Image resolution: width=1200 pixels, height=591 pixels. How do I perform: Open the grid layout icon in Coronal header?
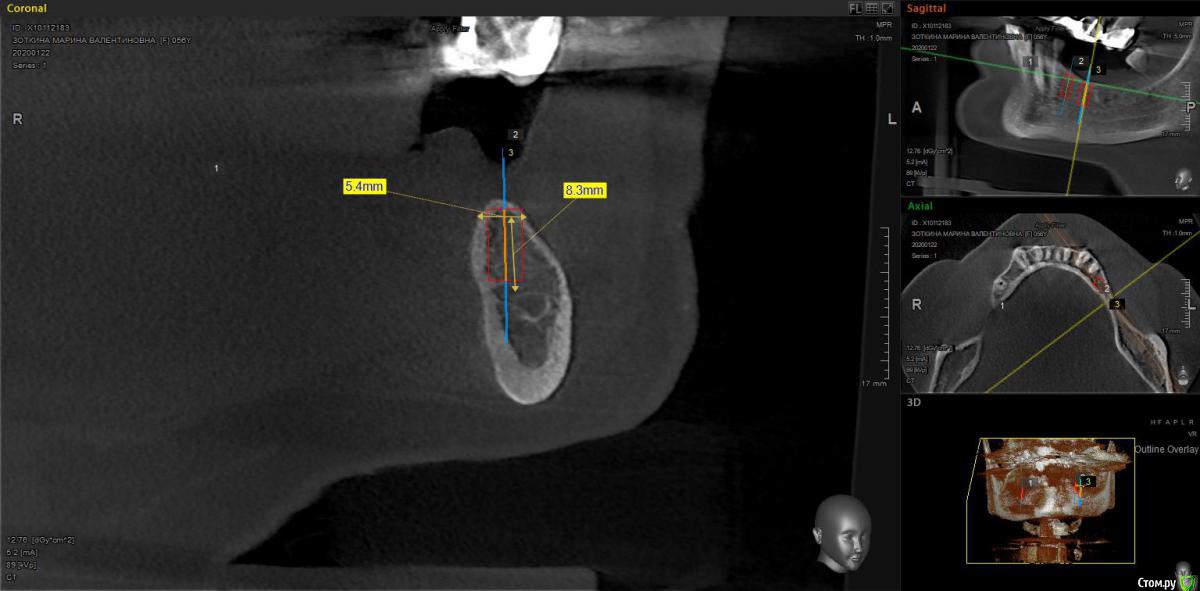click(871, 8)
